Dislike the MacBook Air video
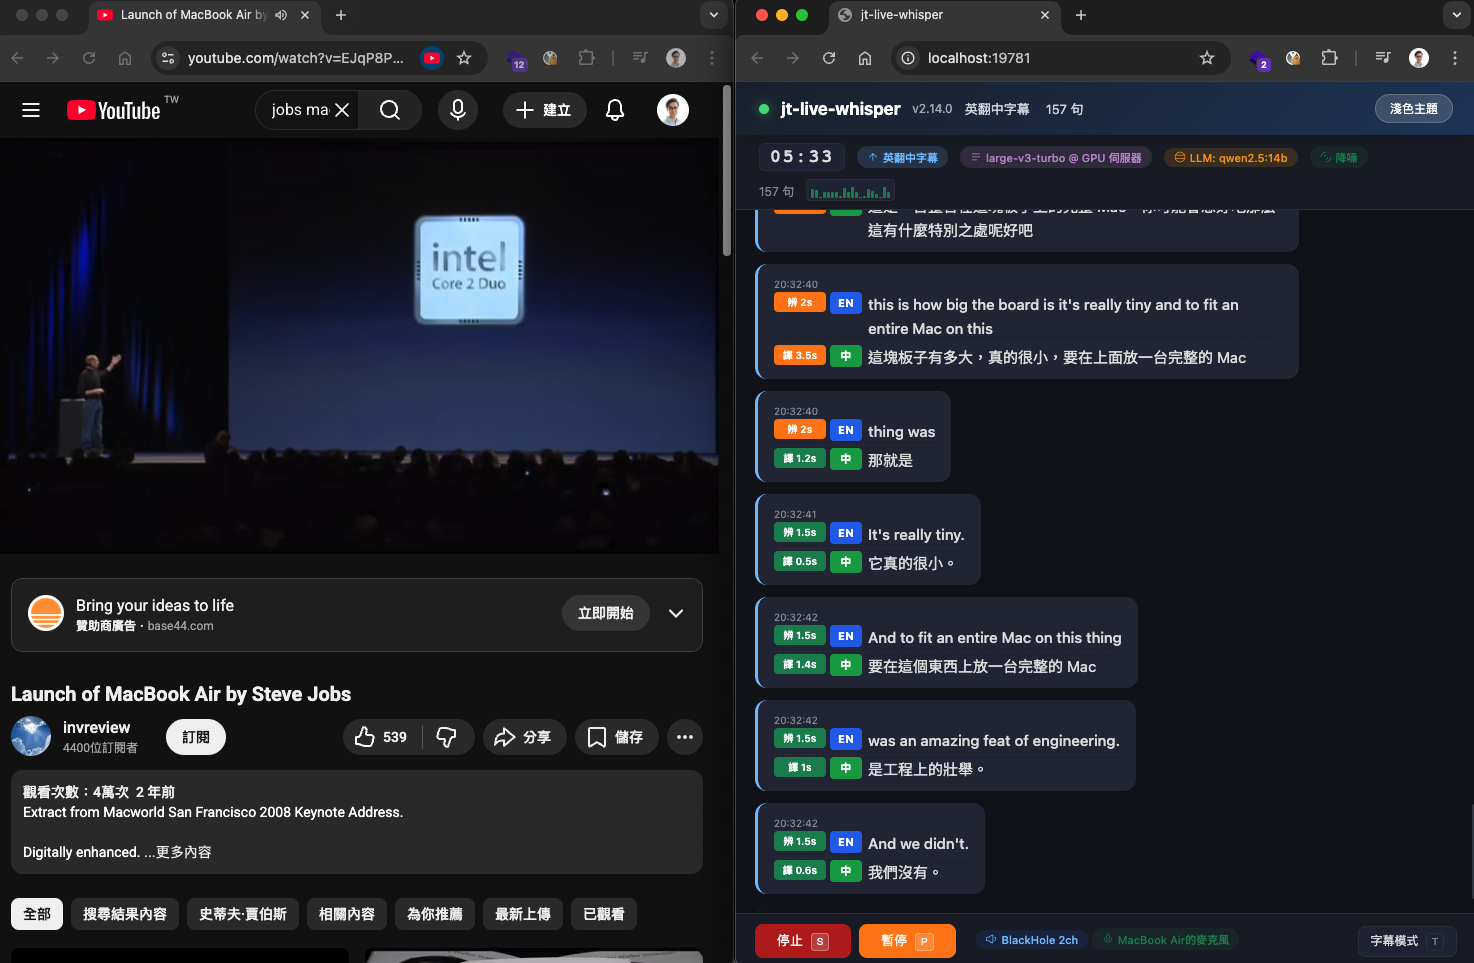 pos(447,737)
